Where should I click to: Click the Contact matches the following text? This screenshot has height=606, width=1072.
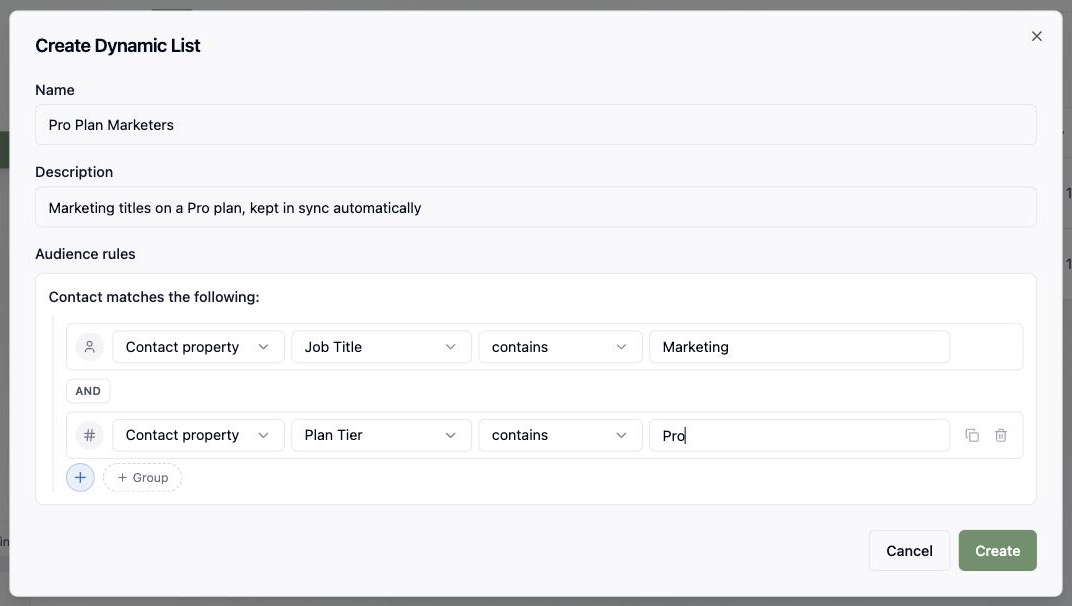(154, 297)
